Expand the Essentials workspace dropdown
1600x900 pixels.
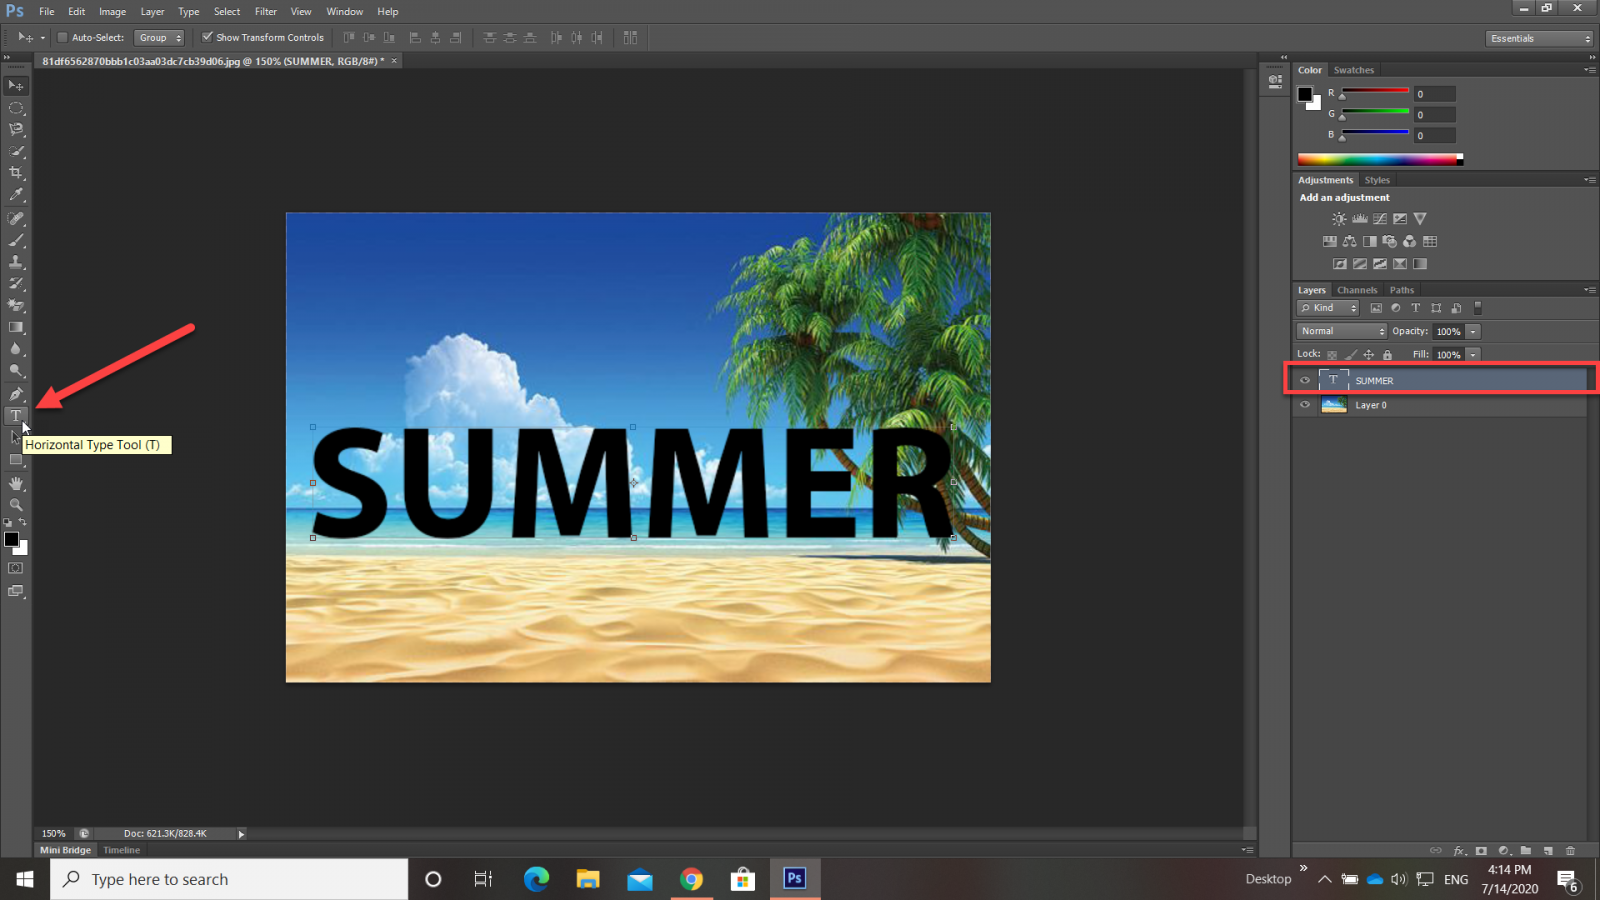(x=1539, y=38)
